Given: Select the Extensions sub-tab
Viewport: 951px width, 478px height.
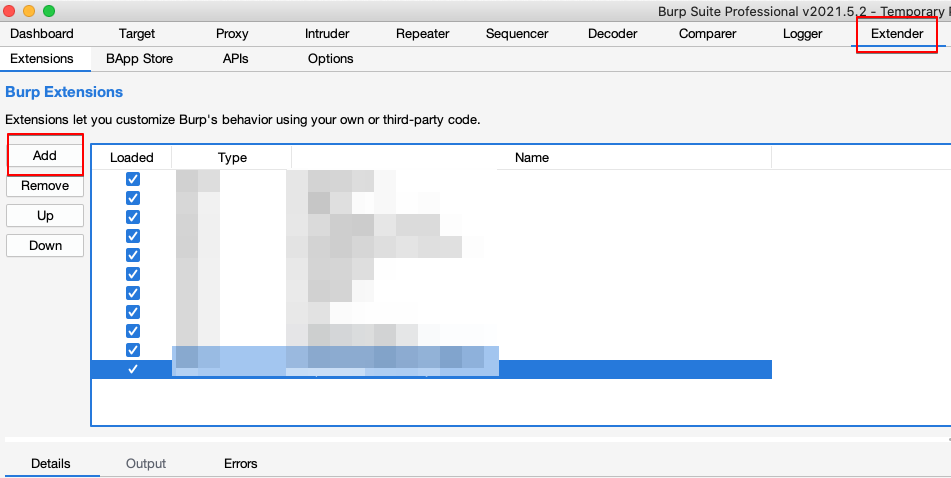Looking at the screenshot, I should pyautogui.click(x=42, y=59).
